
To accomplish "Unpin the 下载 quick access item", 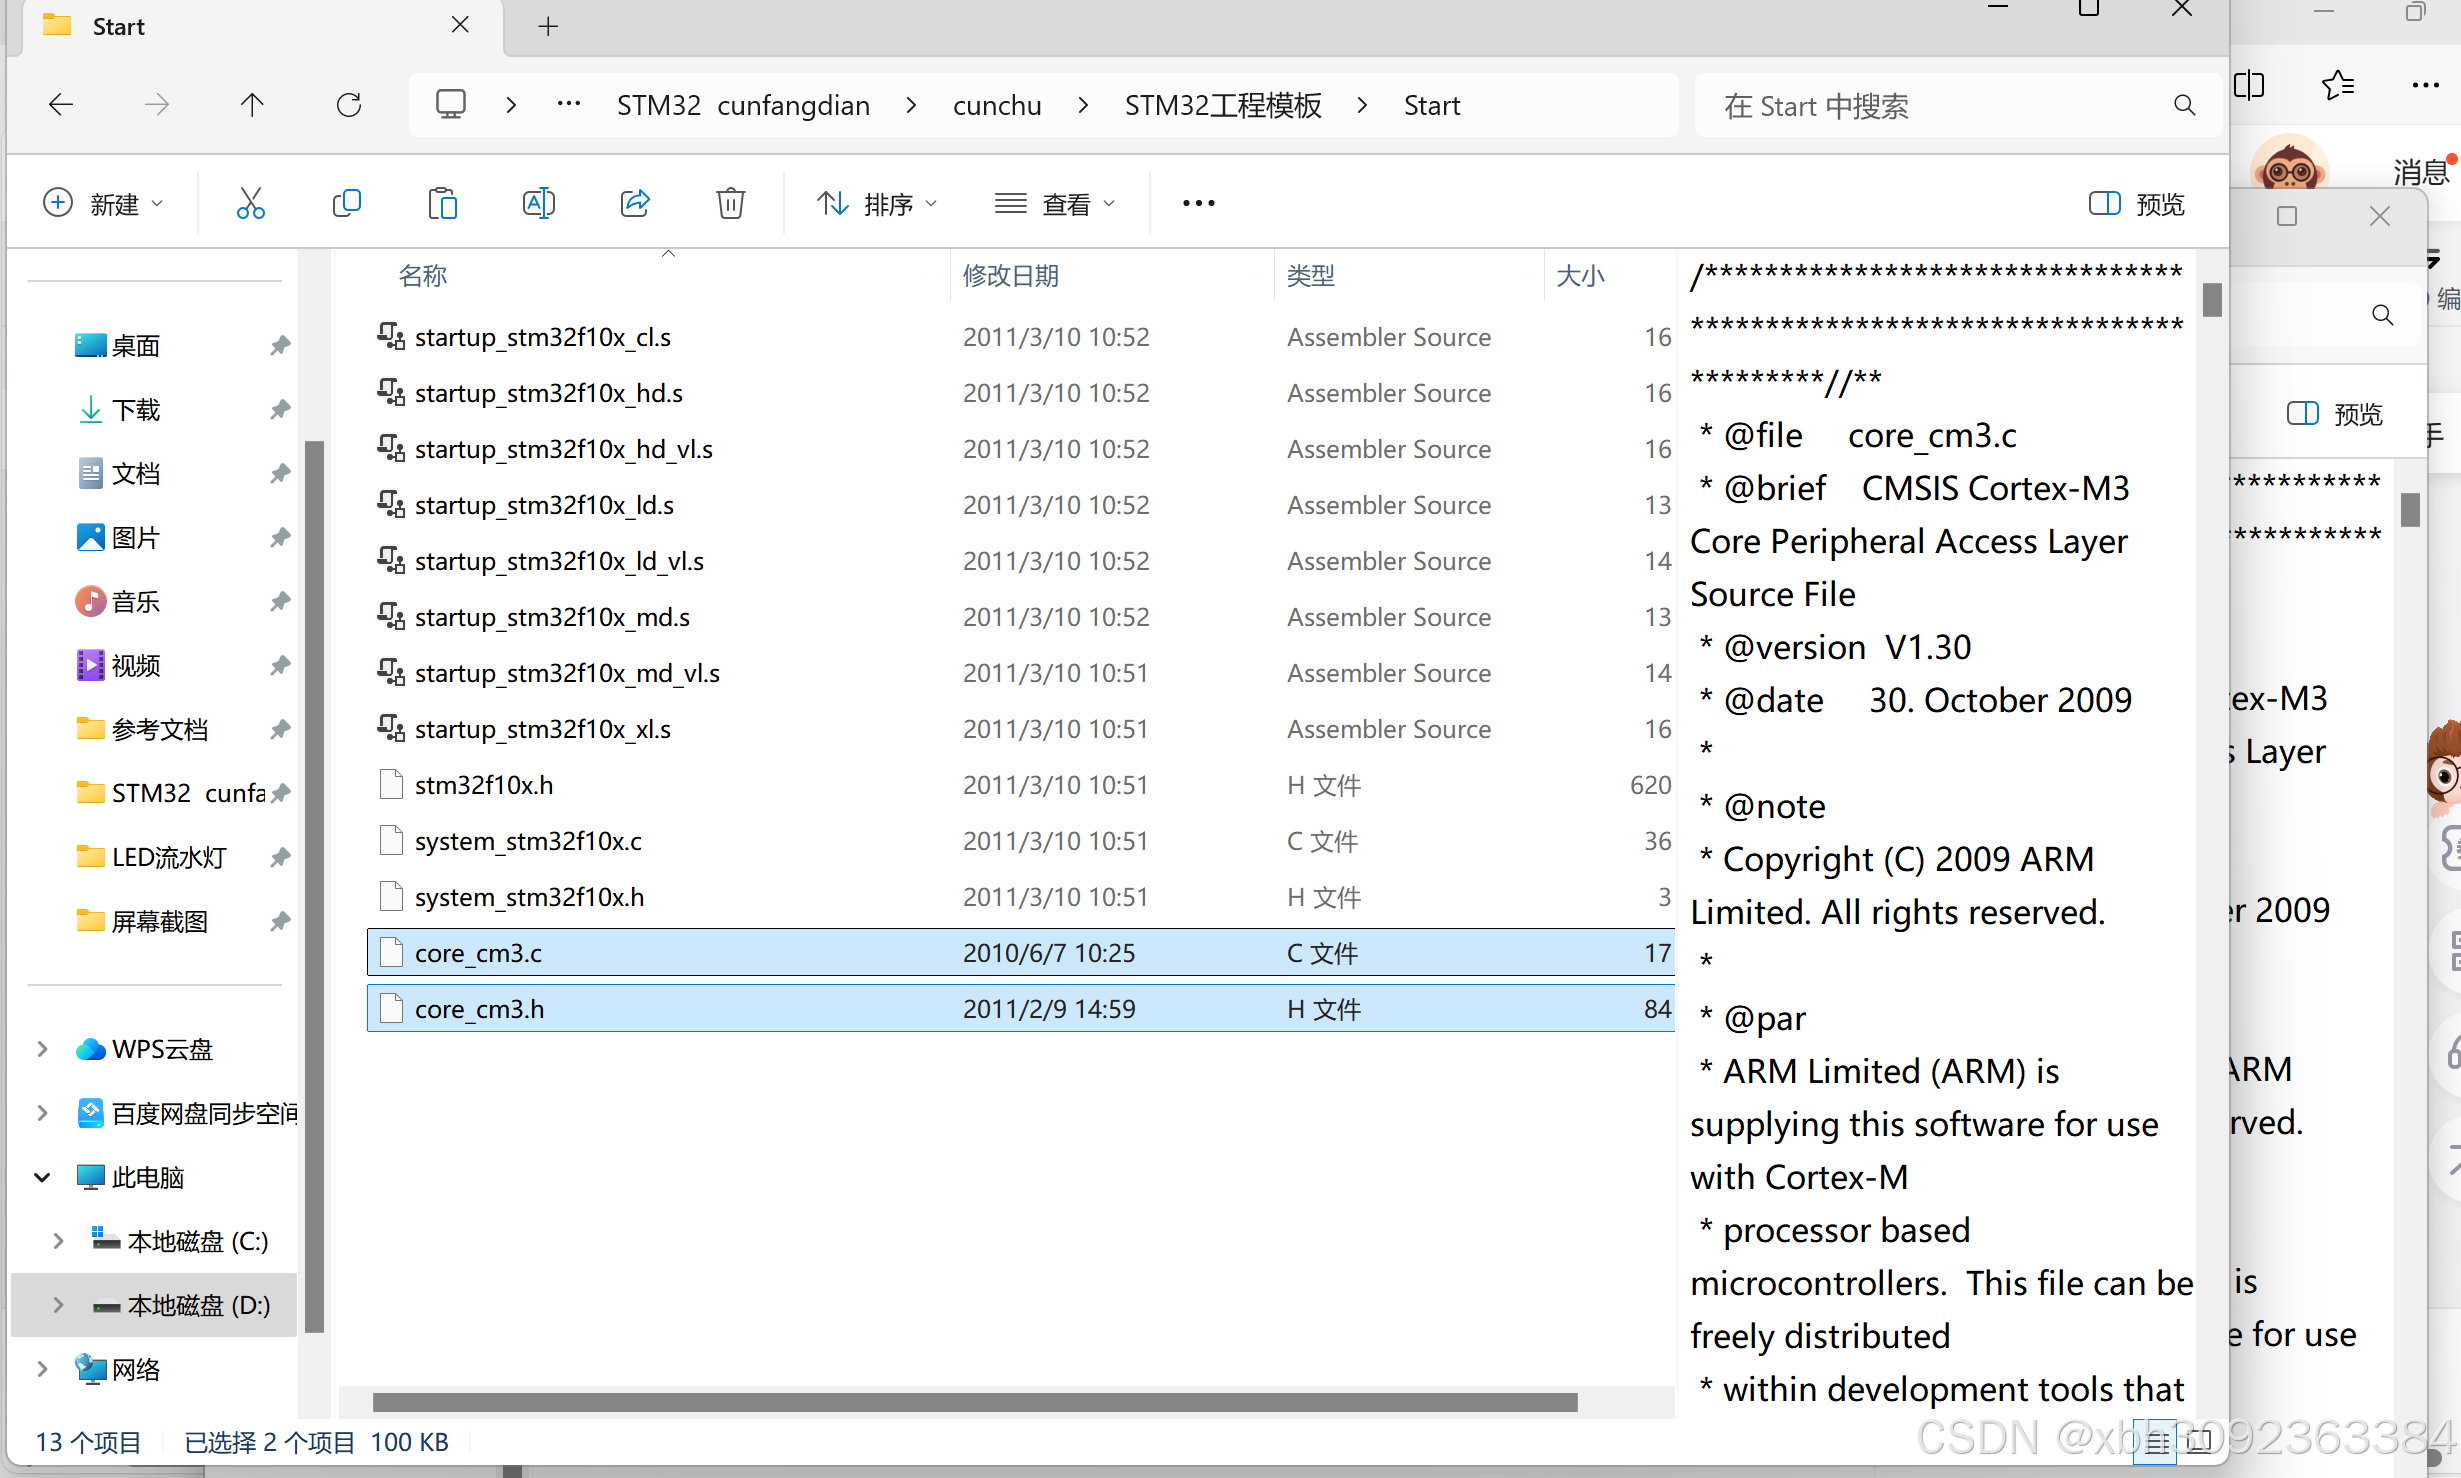I will (280, 409).
